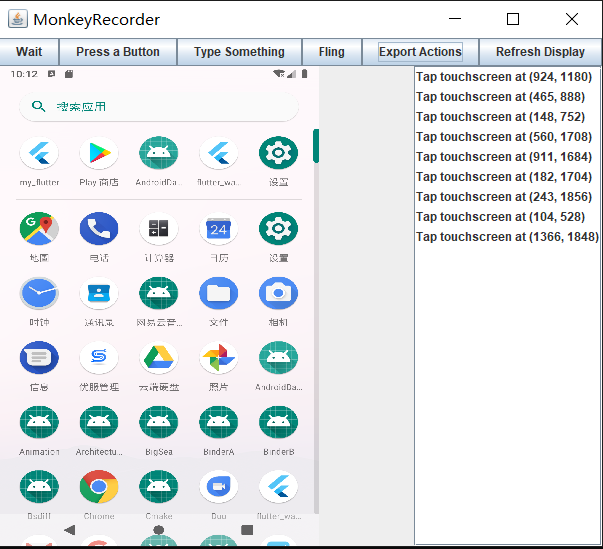The image size is (603, 549).
Task: Open the my_flutter app icon
Action: [39, 153]
